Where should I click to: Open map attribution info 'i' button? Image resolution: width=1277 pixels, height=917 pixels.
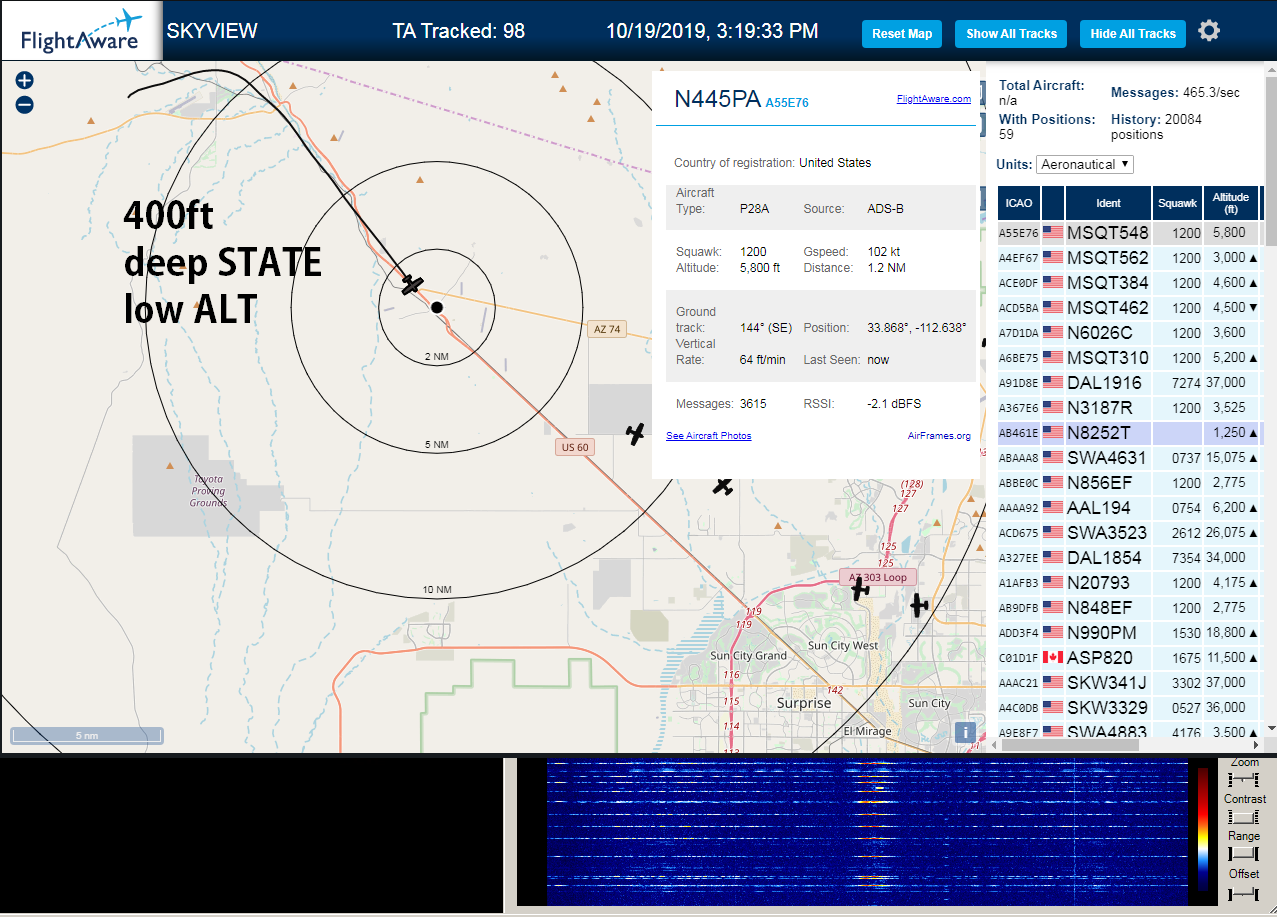click(965, 732)
